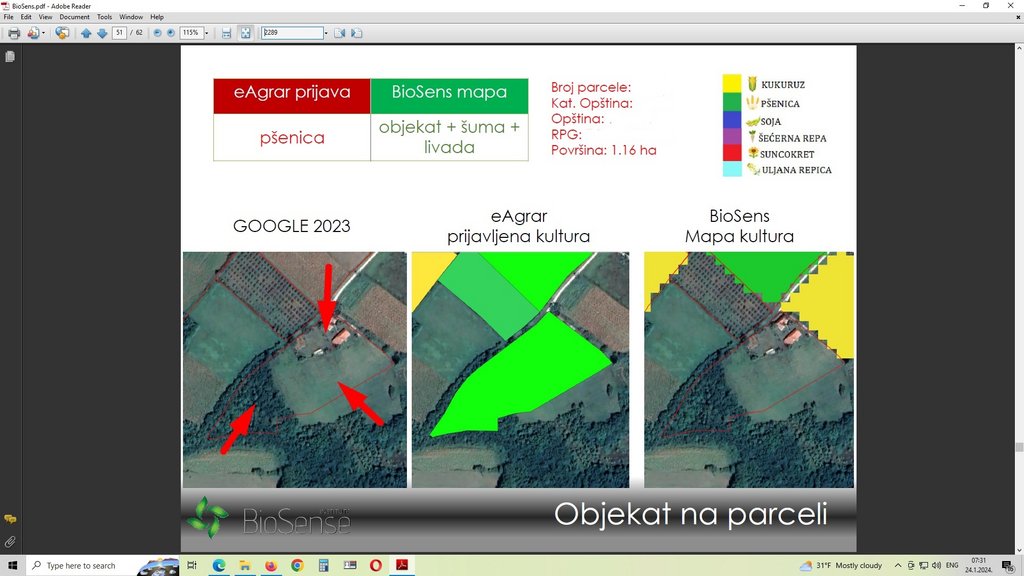
Task: Open the share review dropdown arrow
Action: (43, 33)
